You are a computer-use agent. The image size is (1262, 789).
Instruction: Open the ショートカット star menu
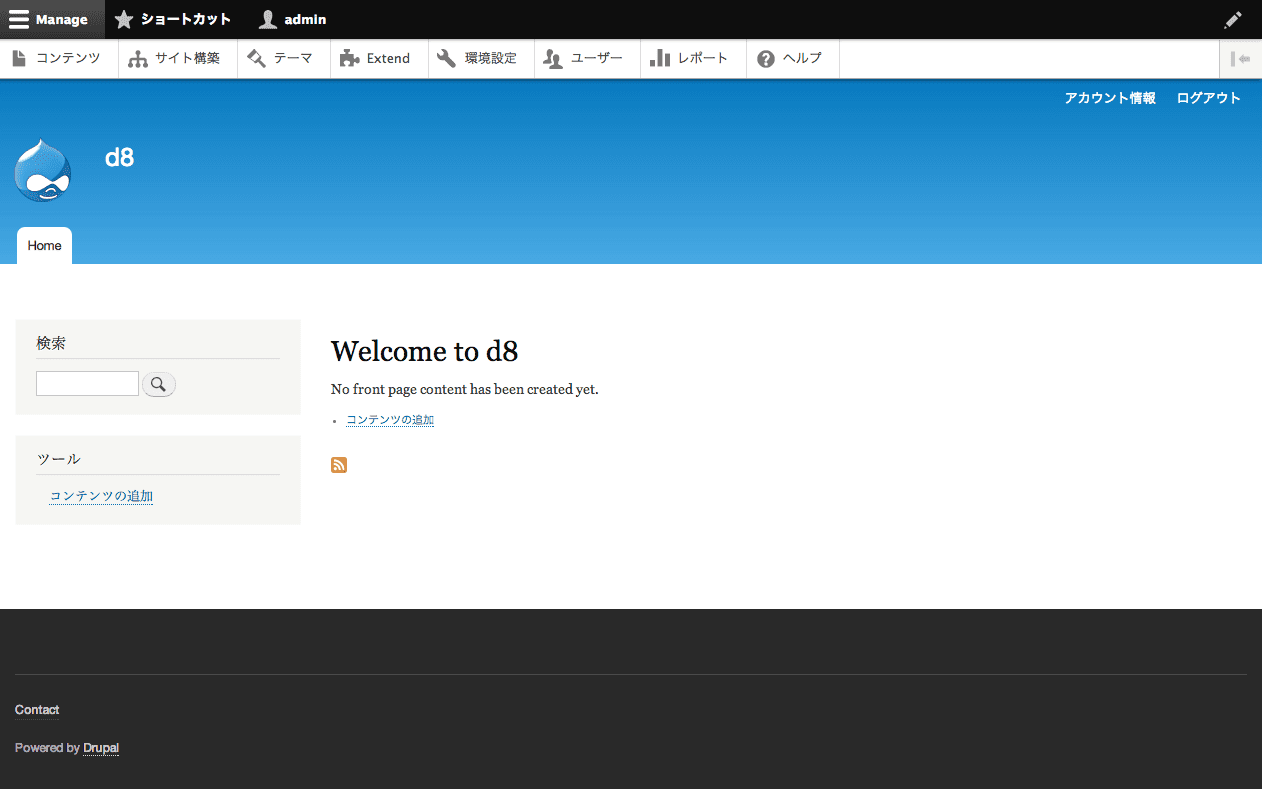(x=173, y=19)
